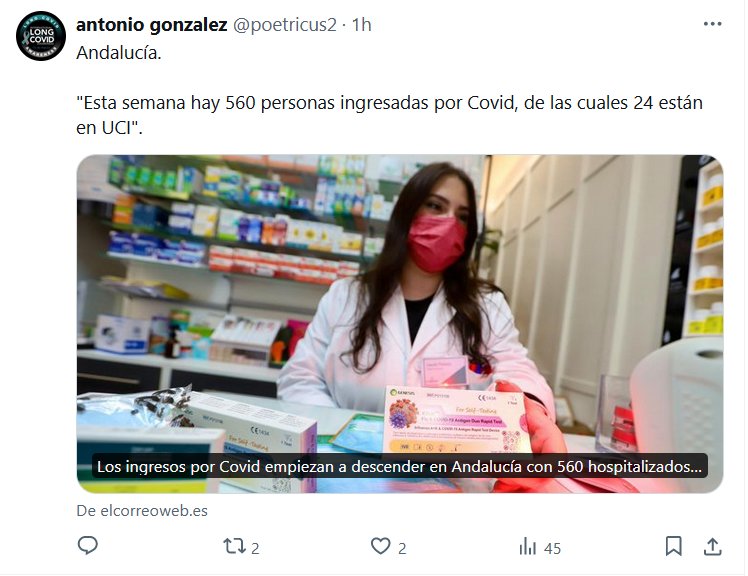Screen dimensions: 748x576
Task: Click the retweet count number 2
Action: pos(255,548)
